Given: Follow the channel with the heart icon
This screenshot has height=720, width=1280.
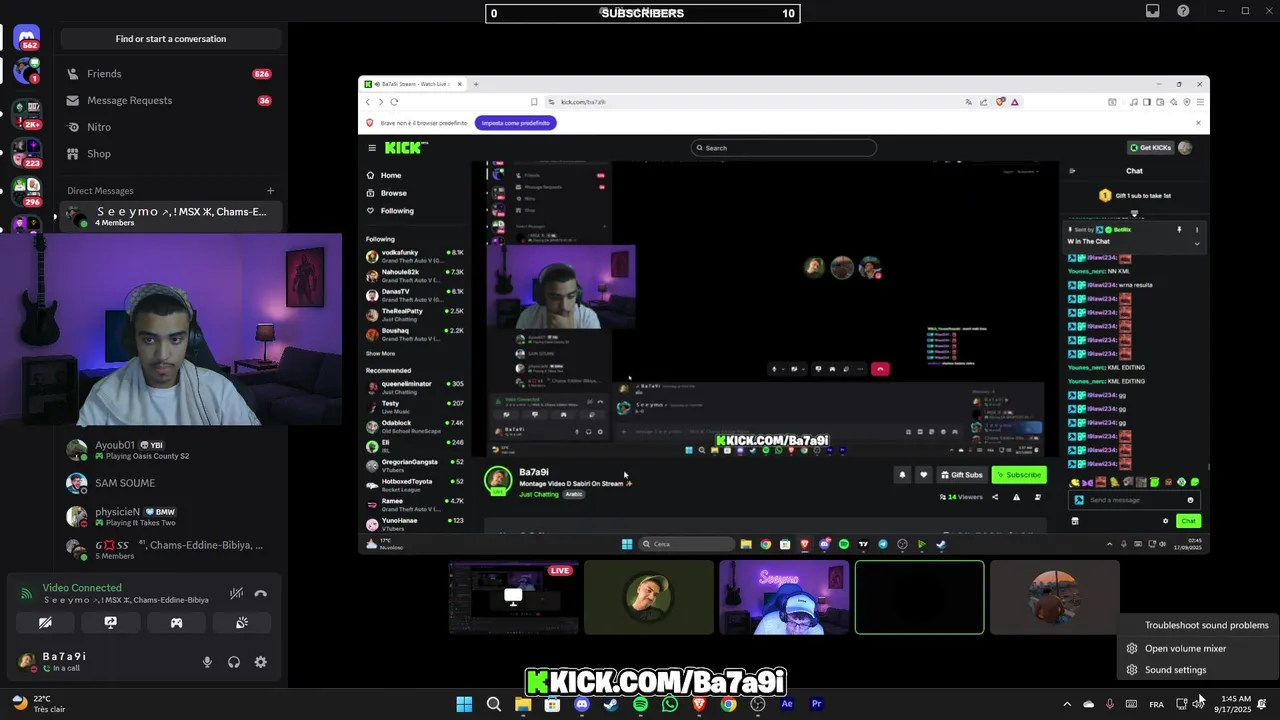Looking at the screenshot, I should click(924, 475).
